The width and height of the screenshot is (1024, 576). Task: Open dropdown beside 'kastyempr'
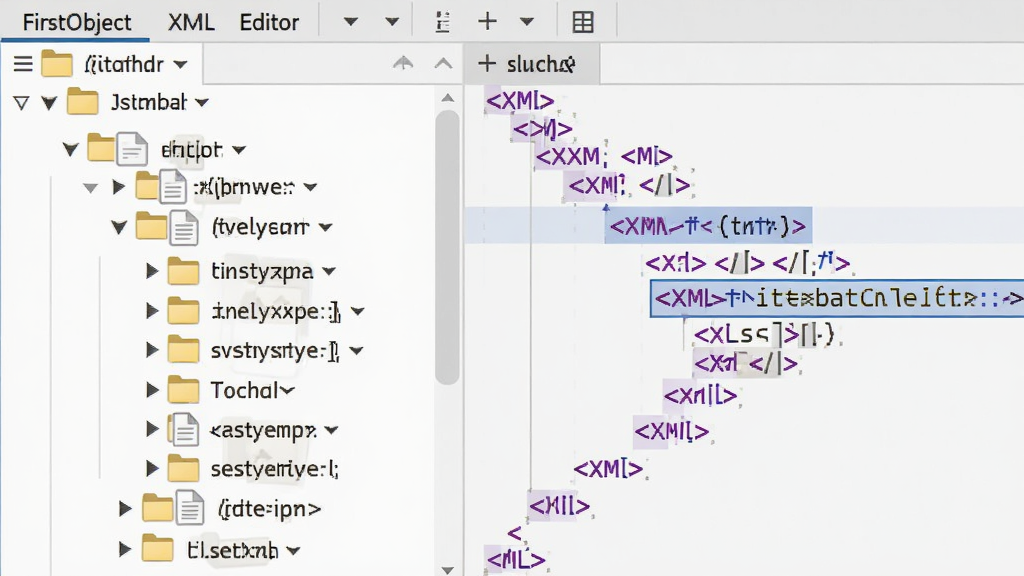pos(332,430)
